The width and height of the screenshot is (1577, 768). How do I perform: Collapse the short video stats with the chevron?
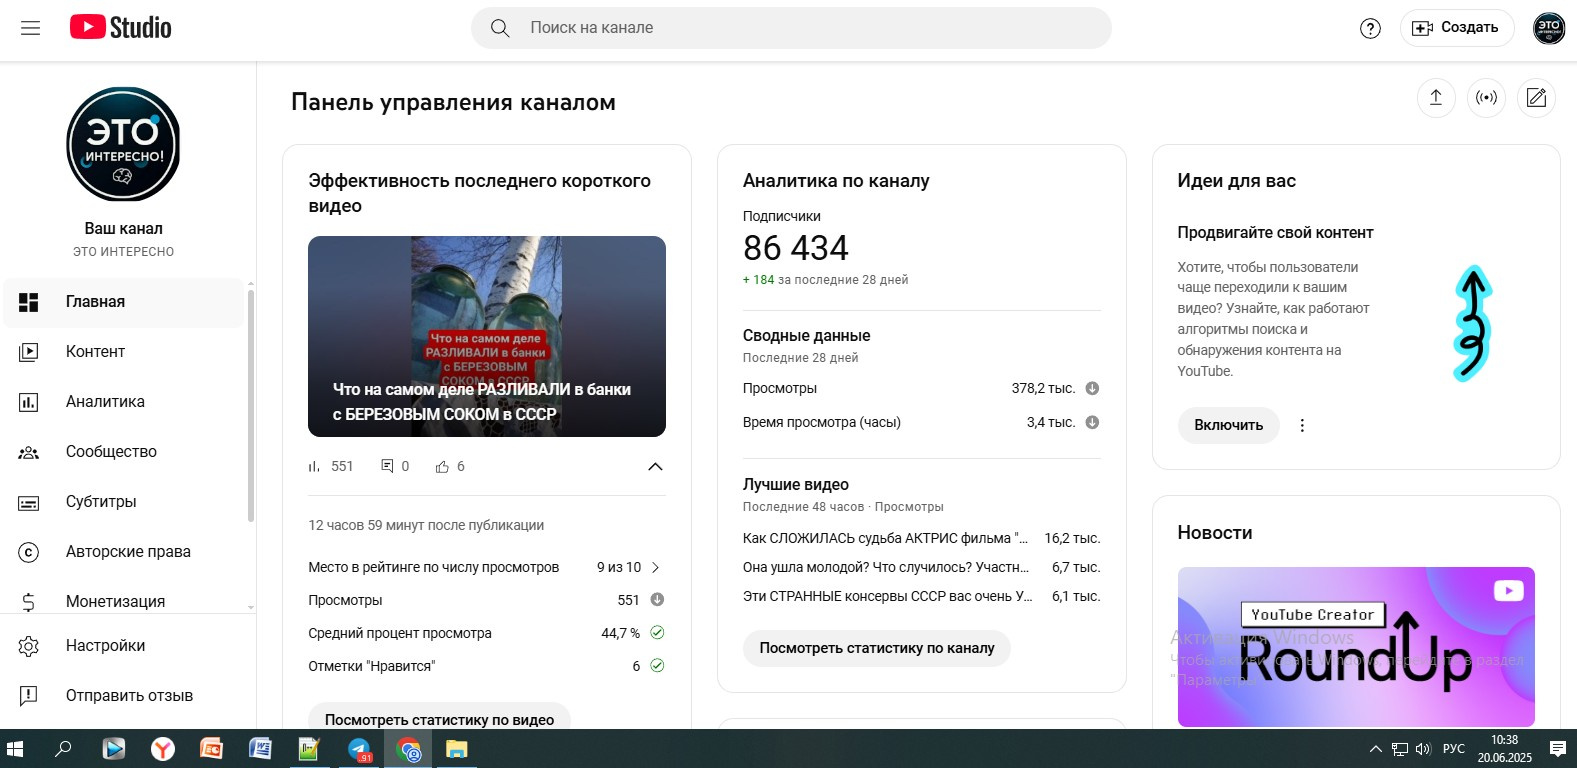pyautogui.click(x=655, y=467)
